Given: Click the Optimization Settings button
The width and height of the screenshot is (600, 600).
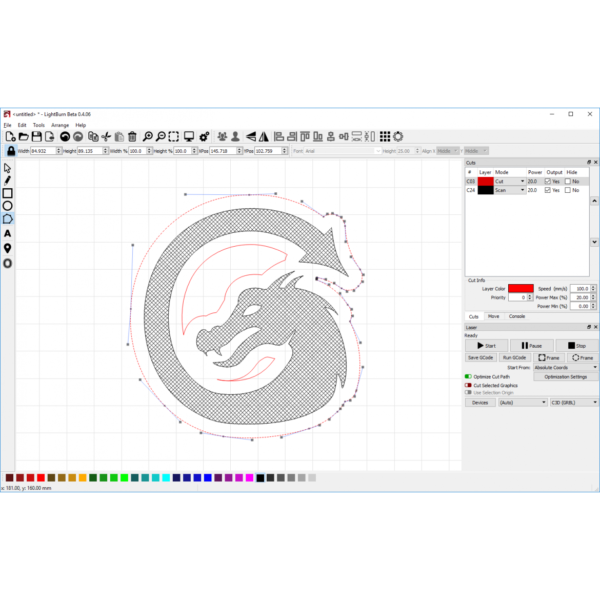Looking at the screenshot, I should coord(565,377).
